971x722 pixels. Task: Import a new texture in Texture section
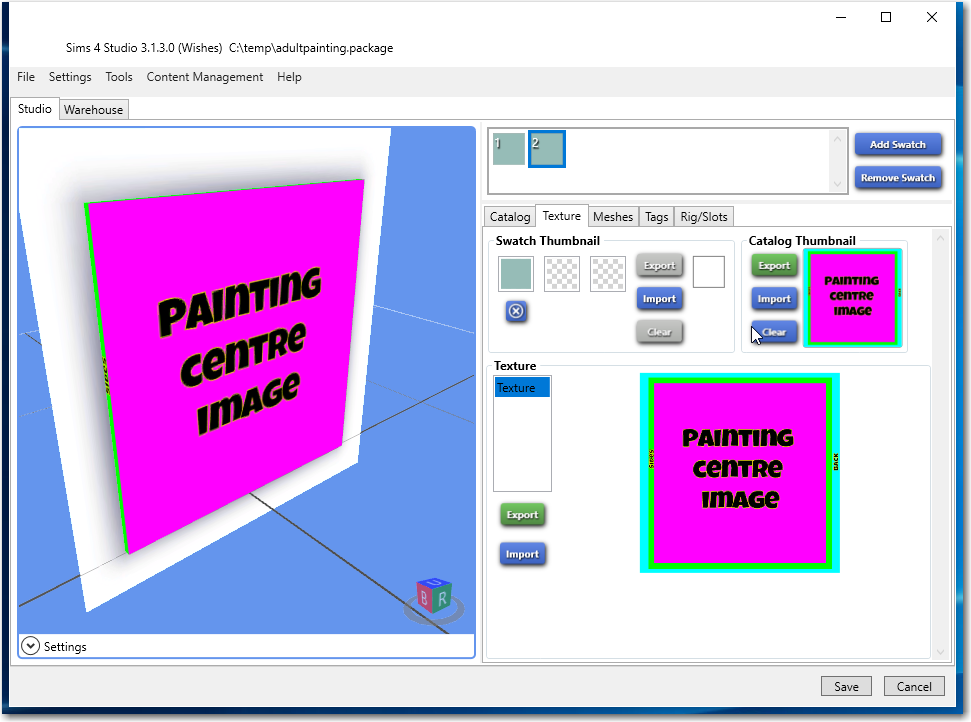click(x=522, y=554)
